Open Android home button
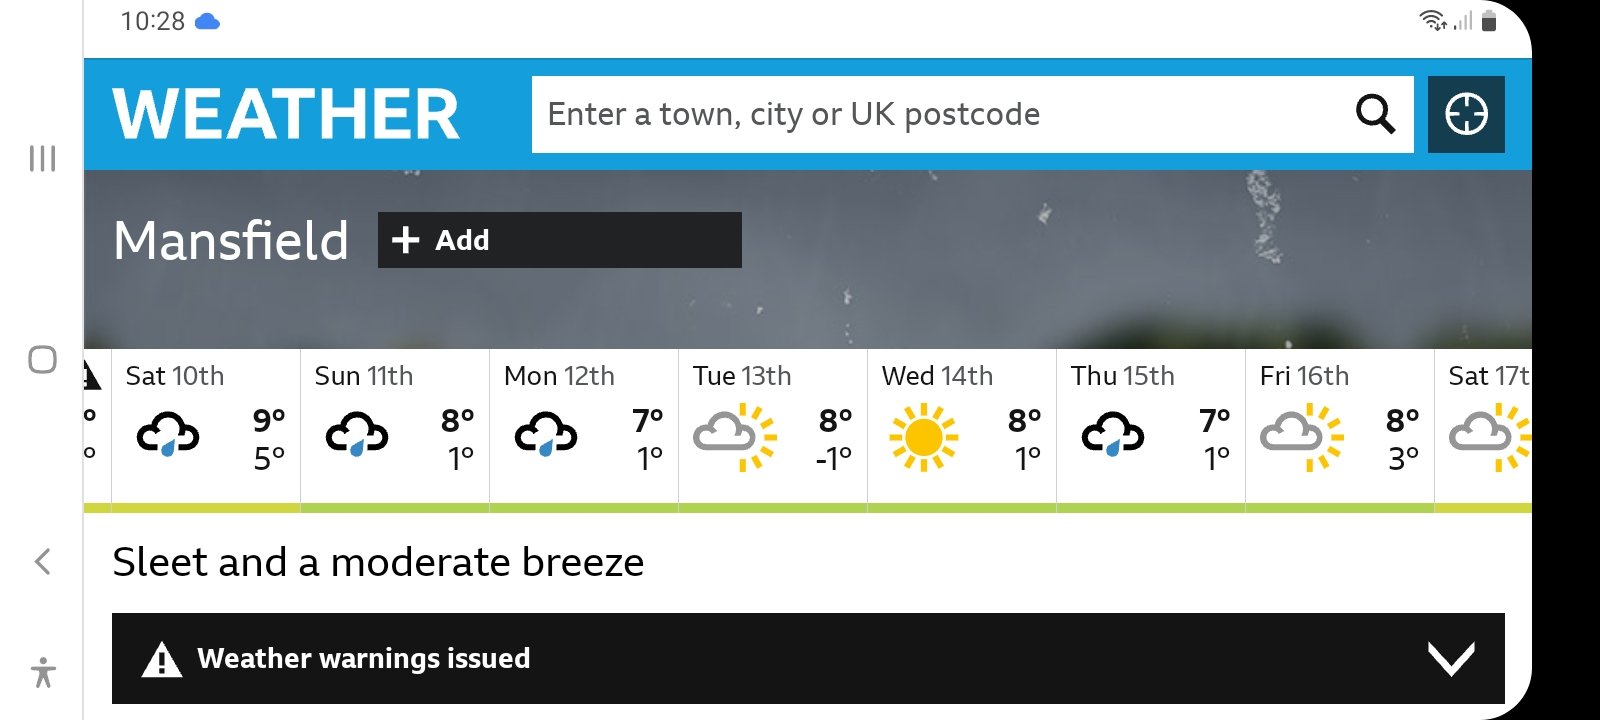This screenshot has height=720, width=1600. (x=42, y=359)
